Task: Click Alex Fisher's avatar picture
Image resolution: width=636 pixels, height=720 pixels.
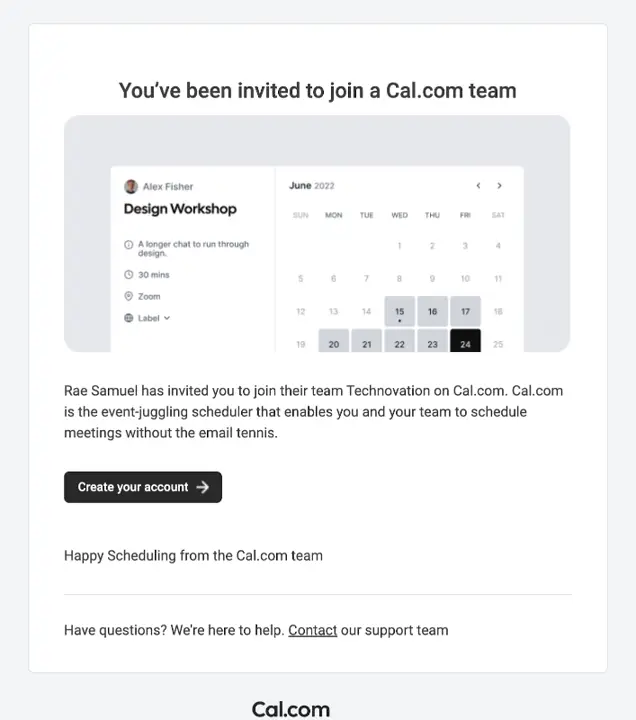Action: pos(131,187)
